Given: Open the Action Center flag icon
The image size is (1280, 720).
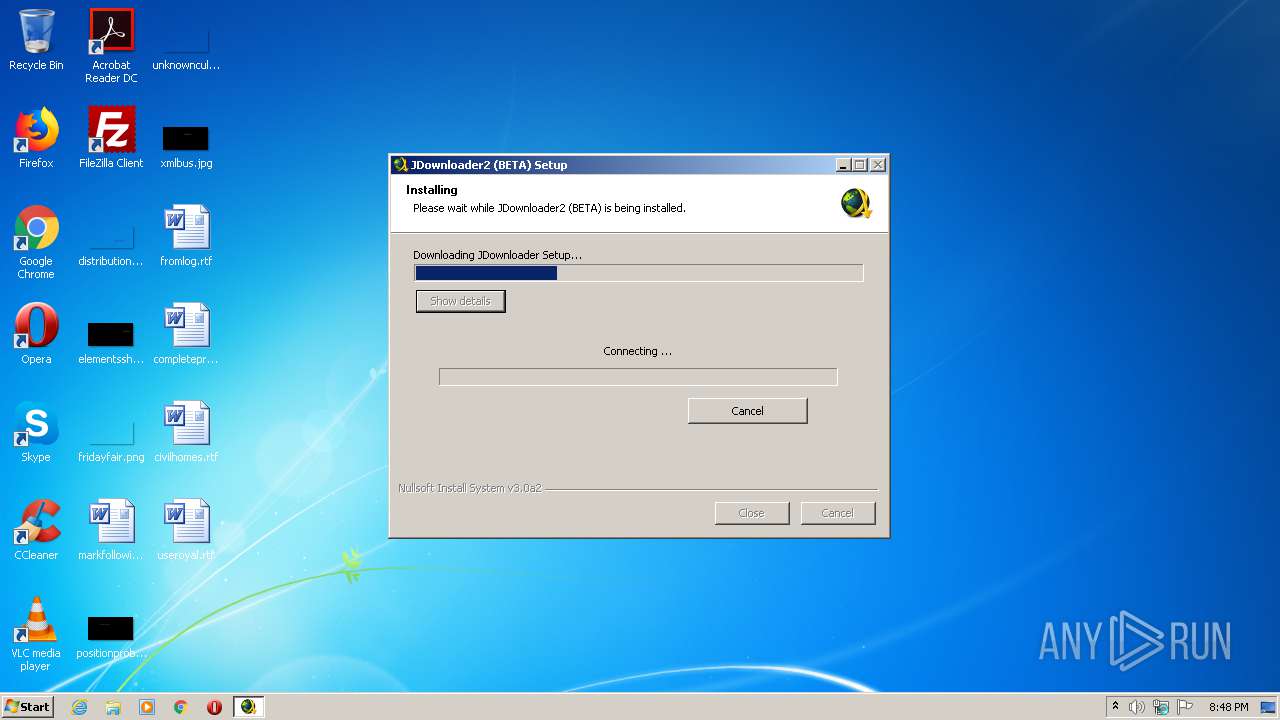Looking at the screenshot, I should coord(1185,707).
